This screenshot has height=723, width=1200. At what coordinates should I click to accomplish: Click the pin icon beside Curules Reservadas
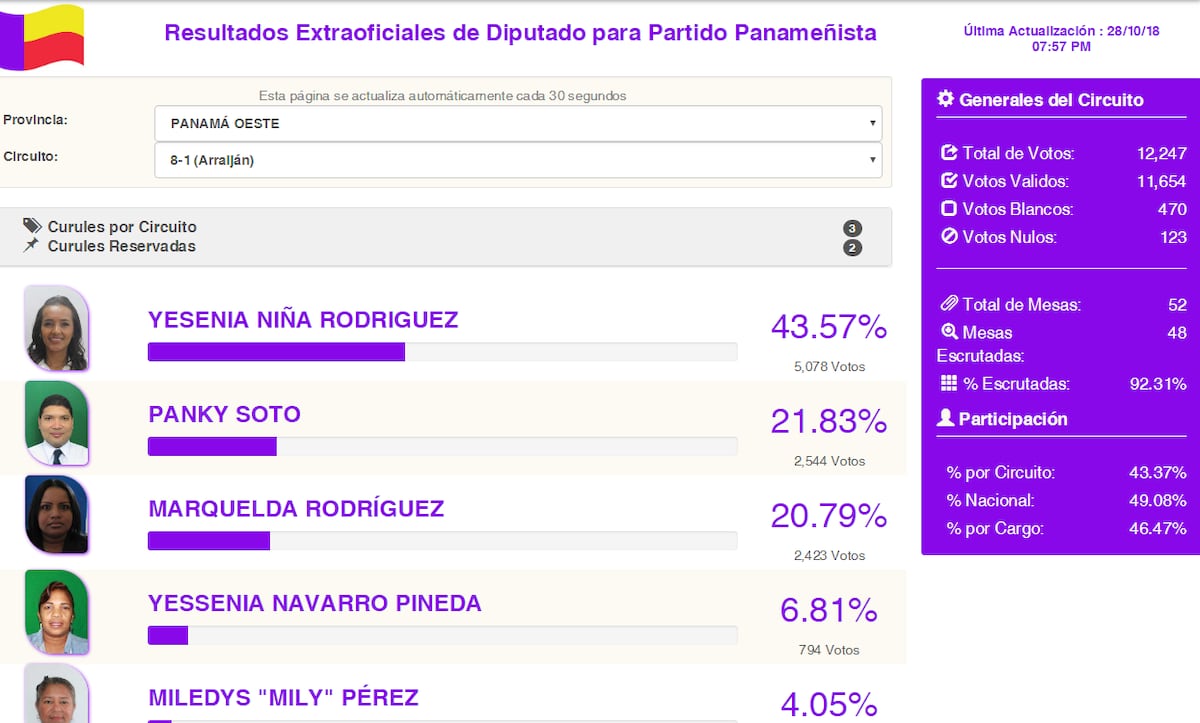32,245
